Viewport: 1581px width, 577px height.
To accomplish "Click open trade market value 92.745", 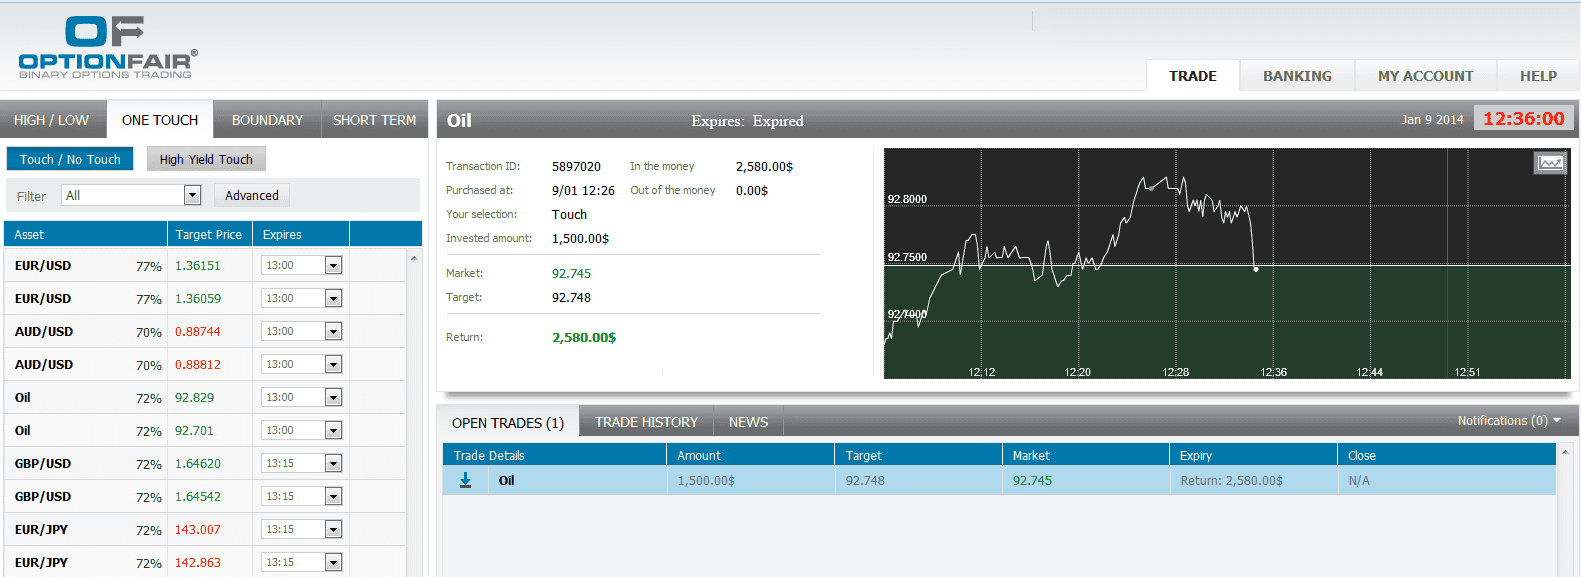I will click(x=1032, y=481).
